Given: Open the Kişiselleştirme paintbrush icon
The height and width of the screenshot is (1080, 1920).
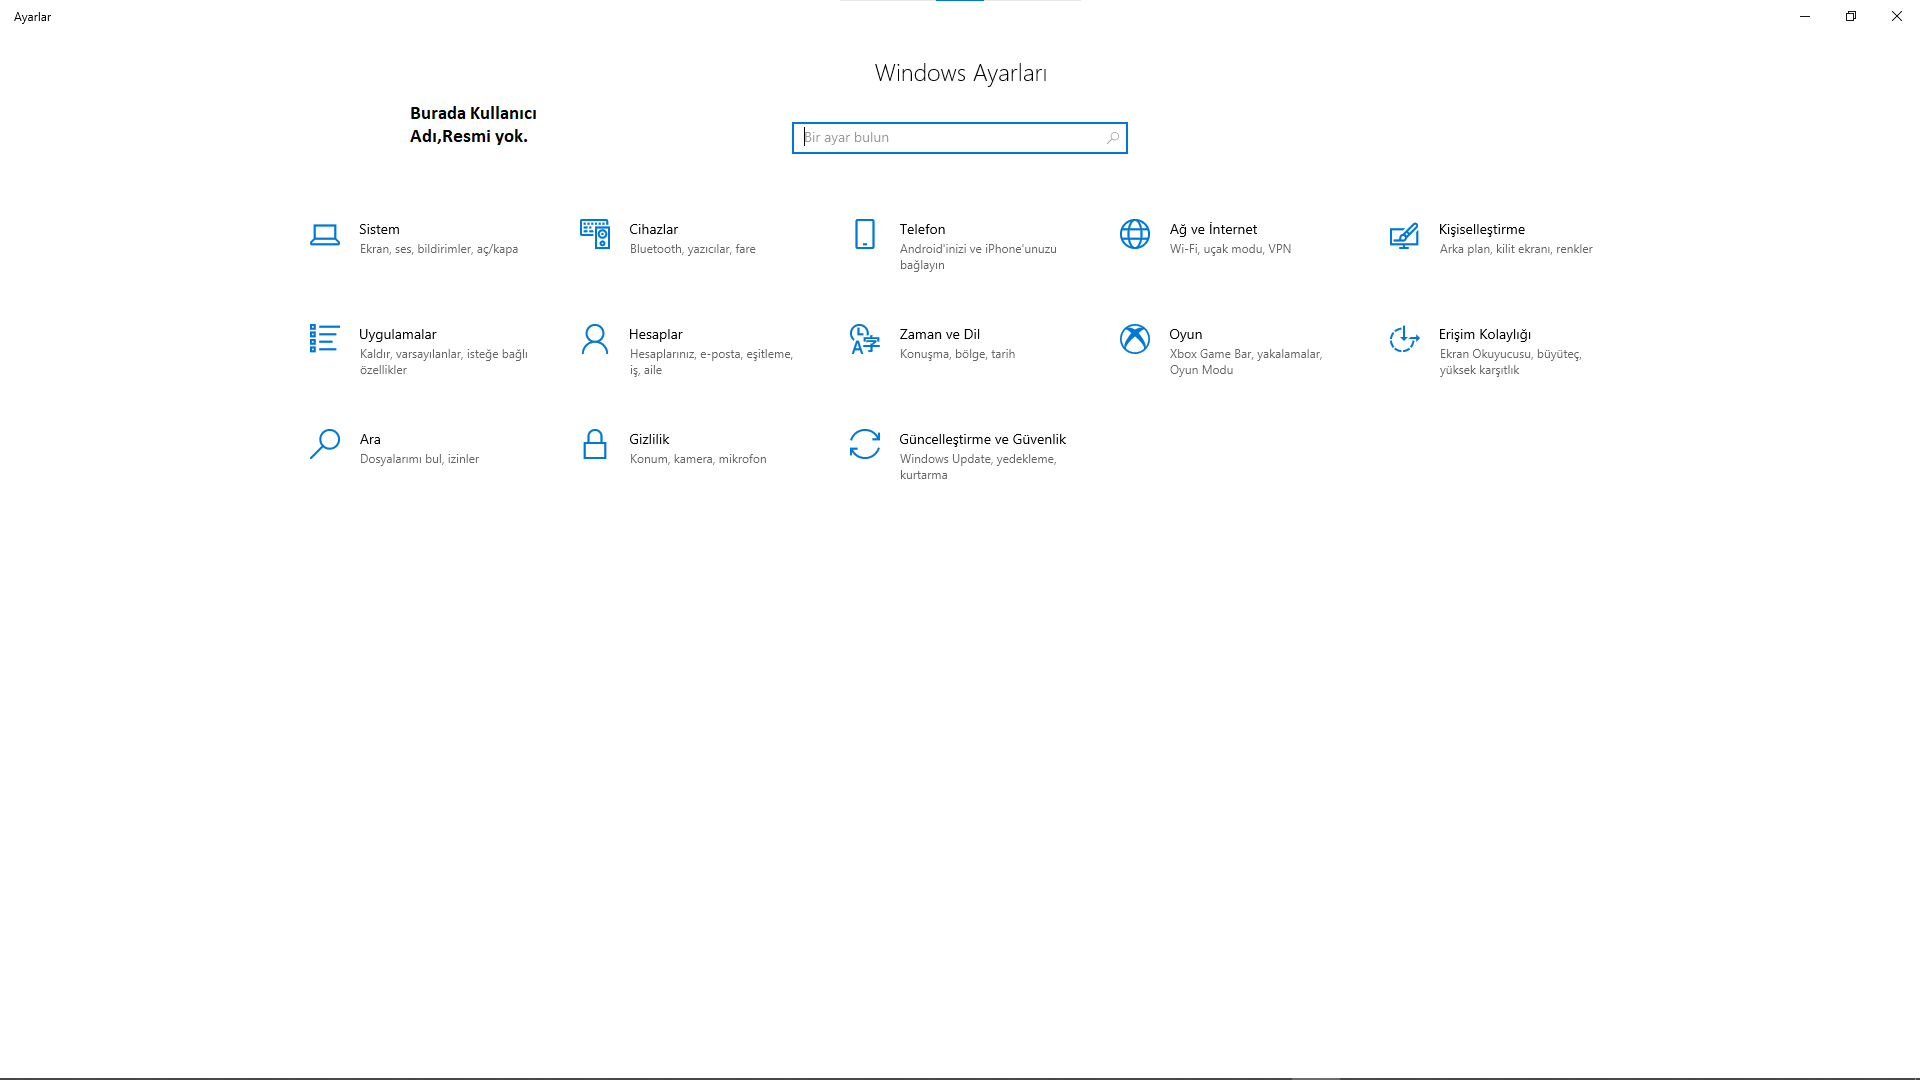Looking at the screenshot, I should pyautogui.click(x=1404, y=235).
